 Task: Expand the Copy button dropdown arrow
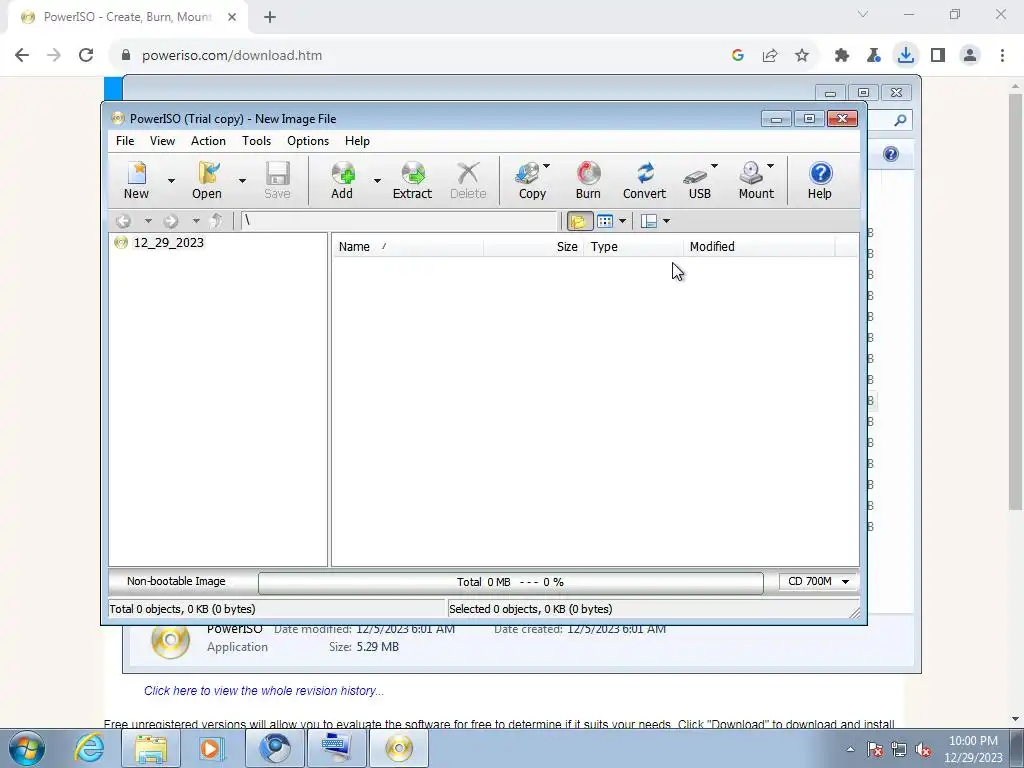pyautogui.click(x=547, y=167)
